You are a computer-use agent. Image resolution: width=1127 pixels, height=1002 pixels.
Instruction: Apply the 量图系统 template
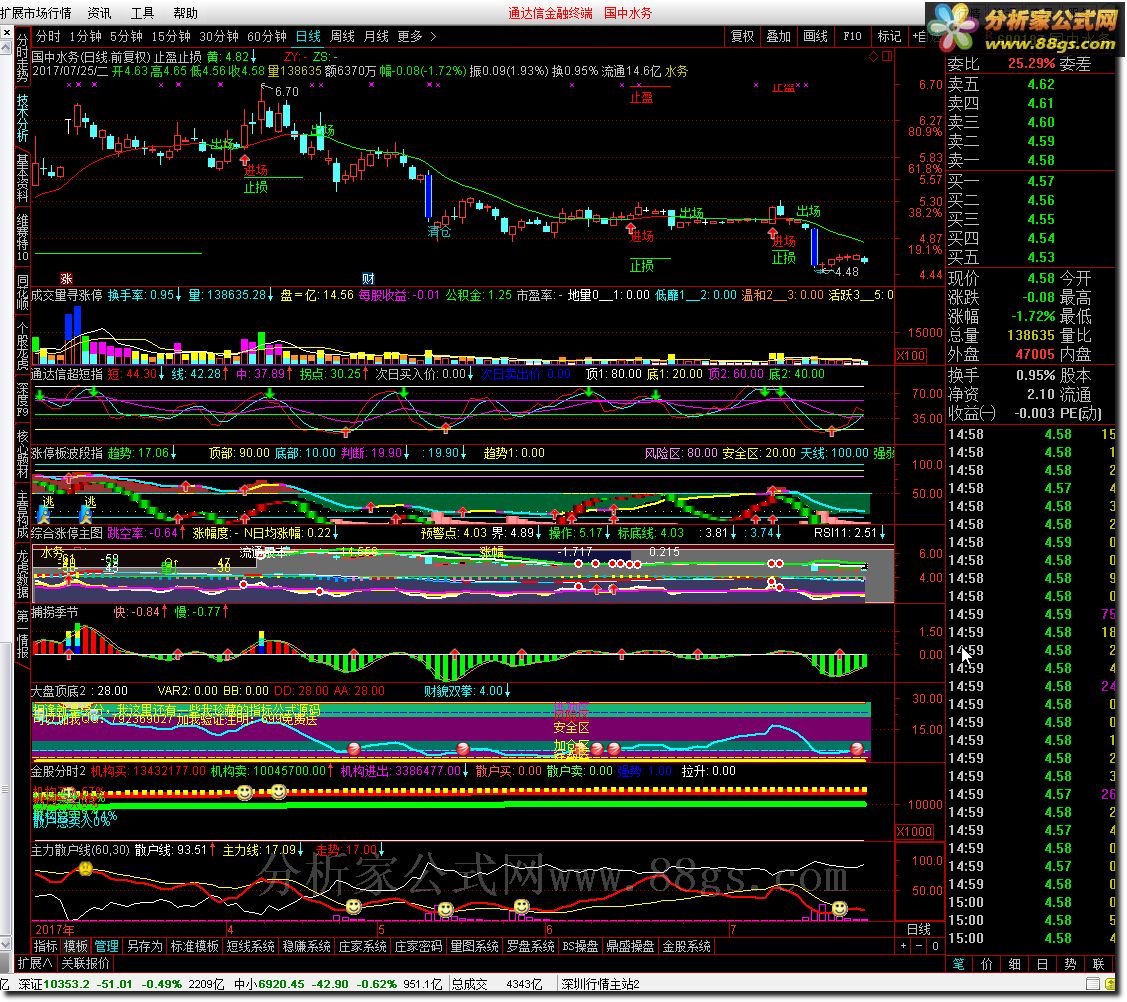(474, 946)
